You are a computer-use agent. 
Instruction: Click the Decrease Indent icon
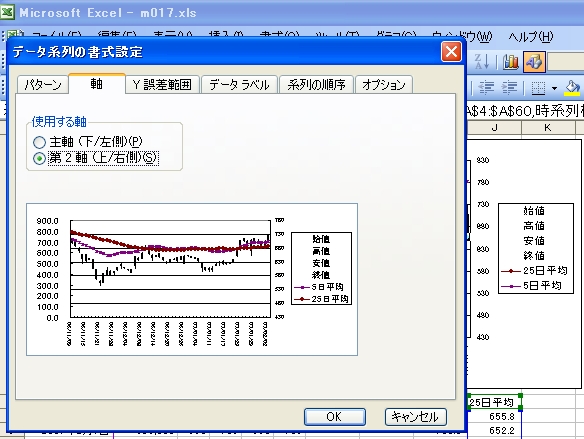(486, 88)
